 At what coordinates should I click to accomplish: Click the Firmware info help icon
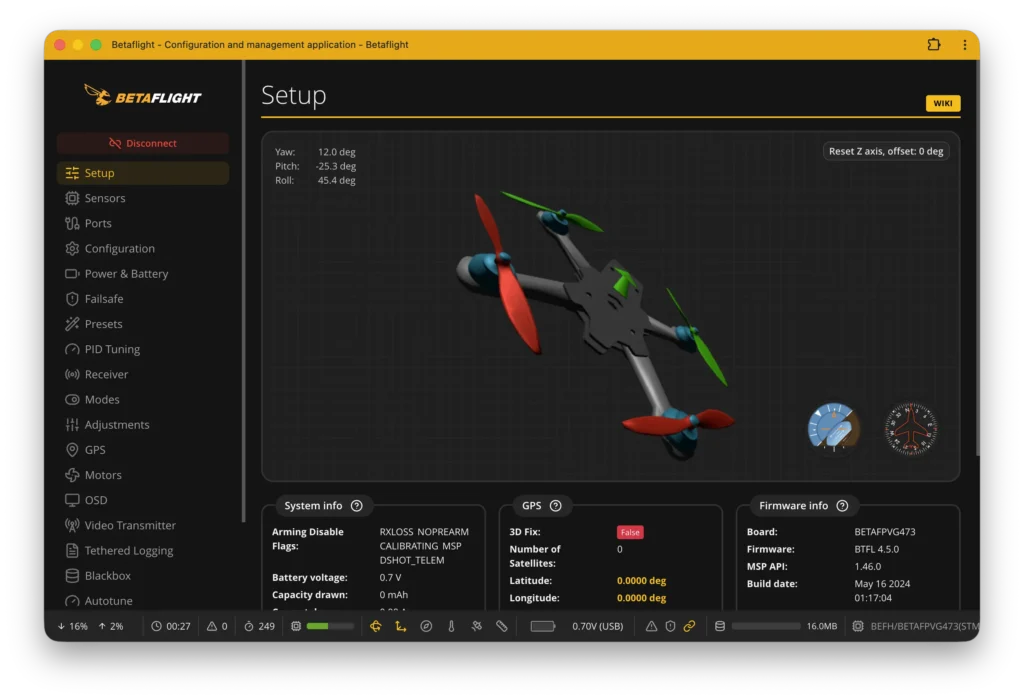(842, 505)
